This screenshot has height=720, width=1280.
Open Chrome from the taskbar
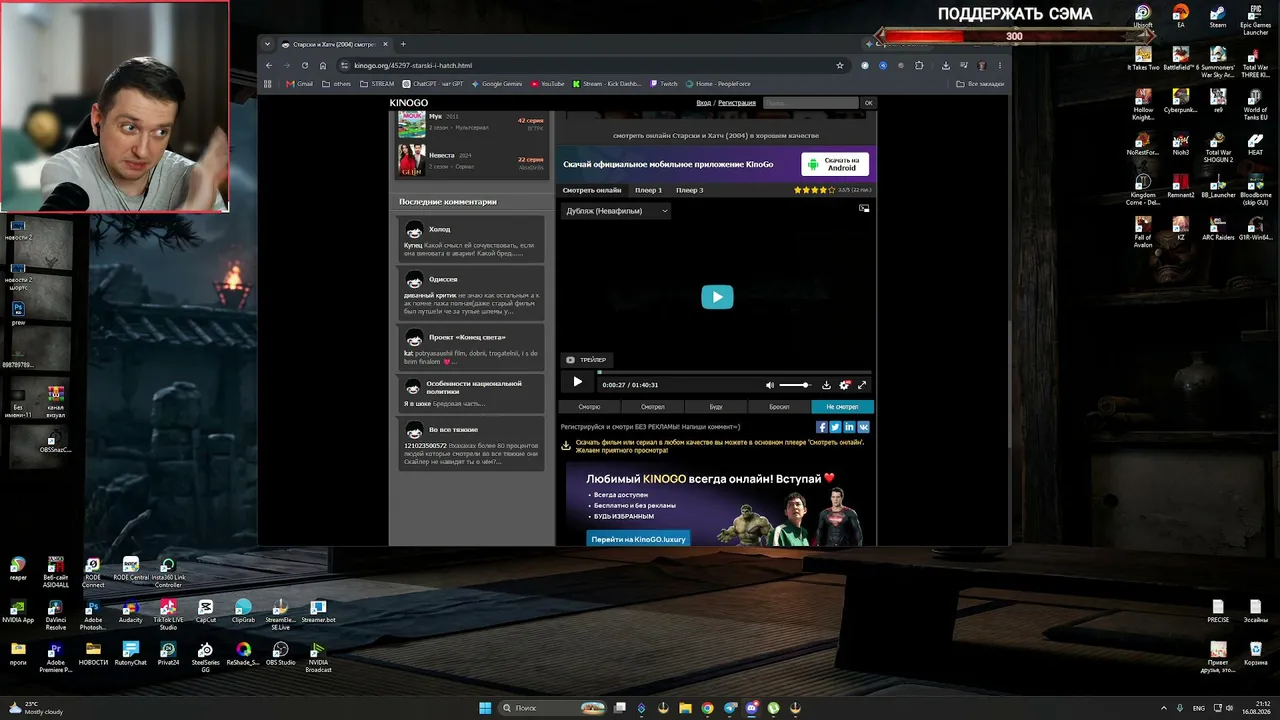click(x=707, y=708)
